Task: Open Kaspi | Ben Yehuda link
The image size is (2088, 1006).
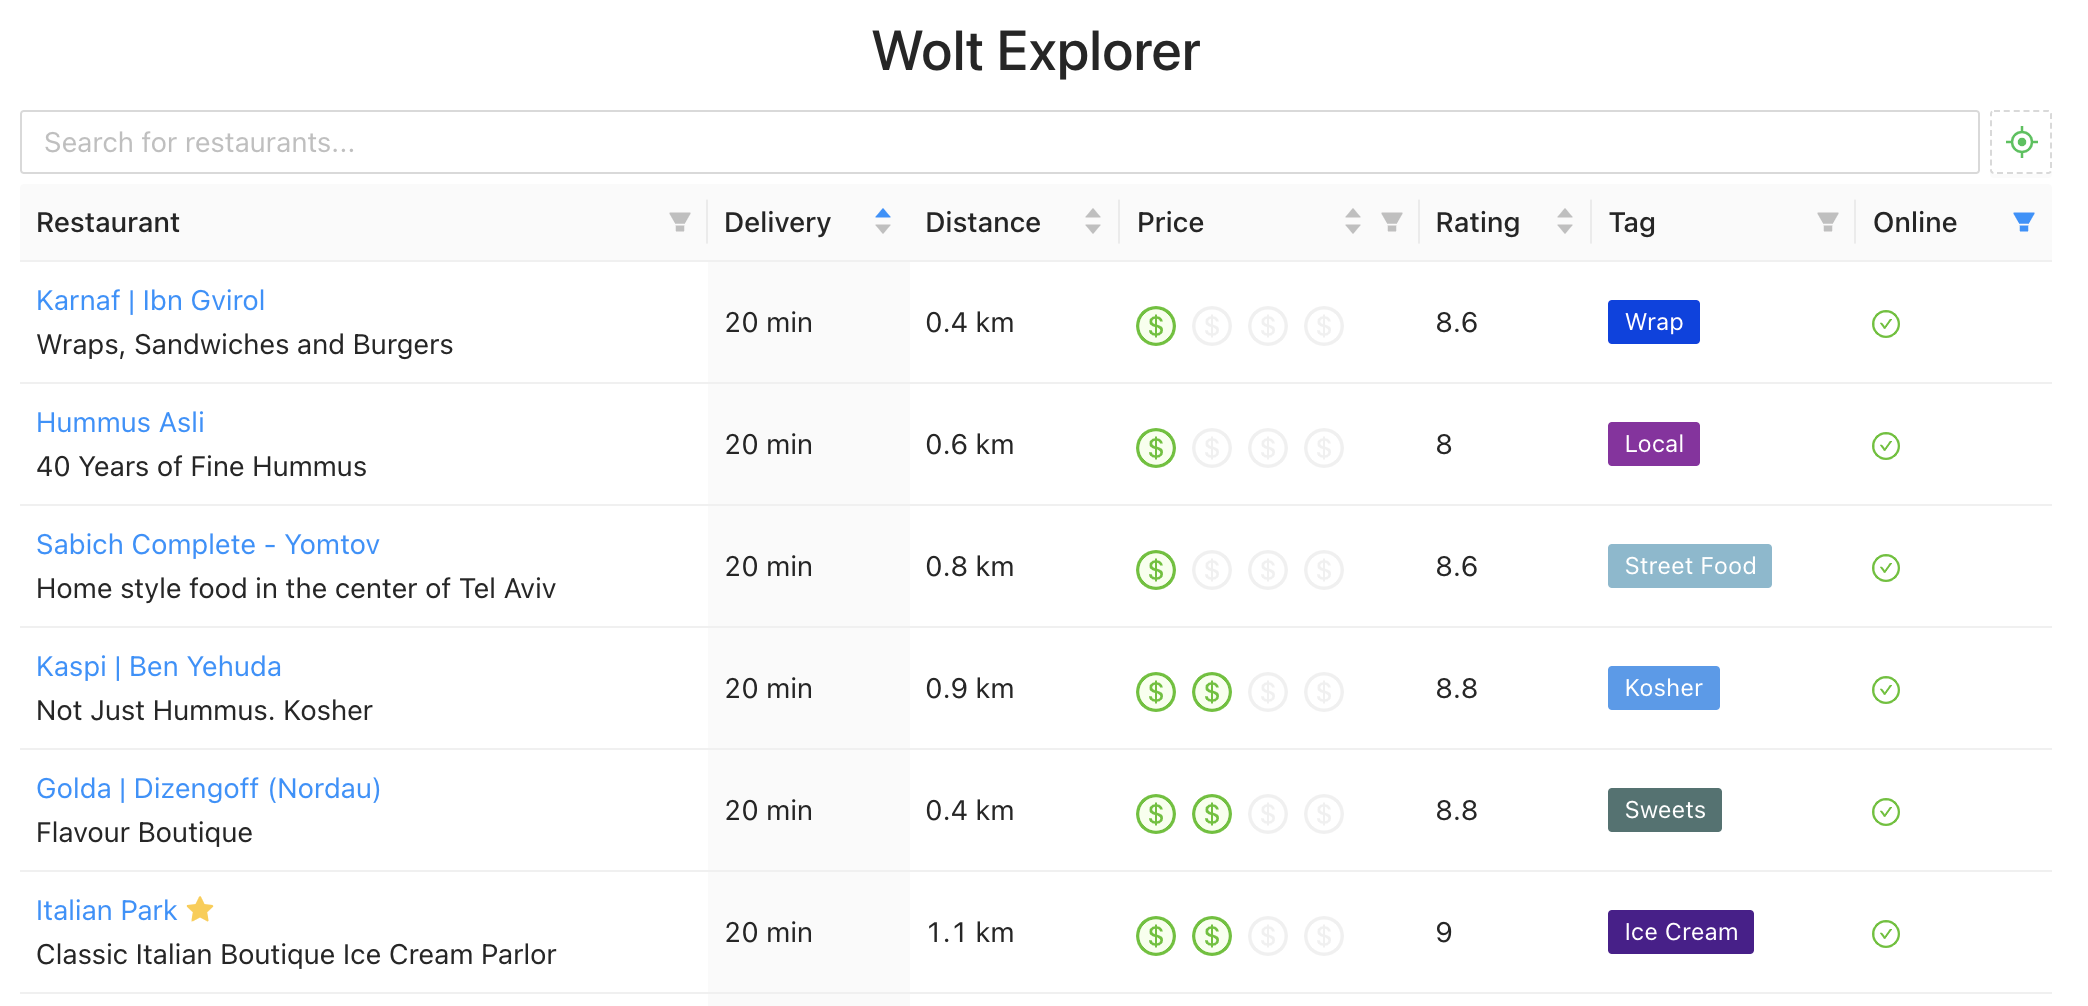Action: (x=159, y=666)
